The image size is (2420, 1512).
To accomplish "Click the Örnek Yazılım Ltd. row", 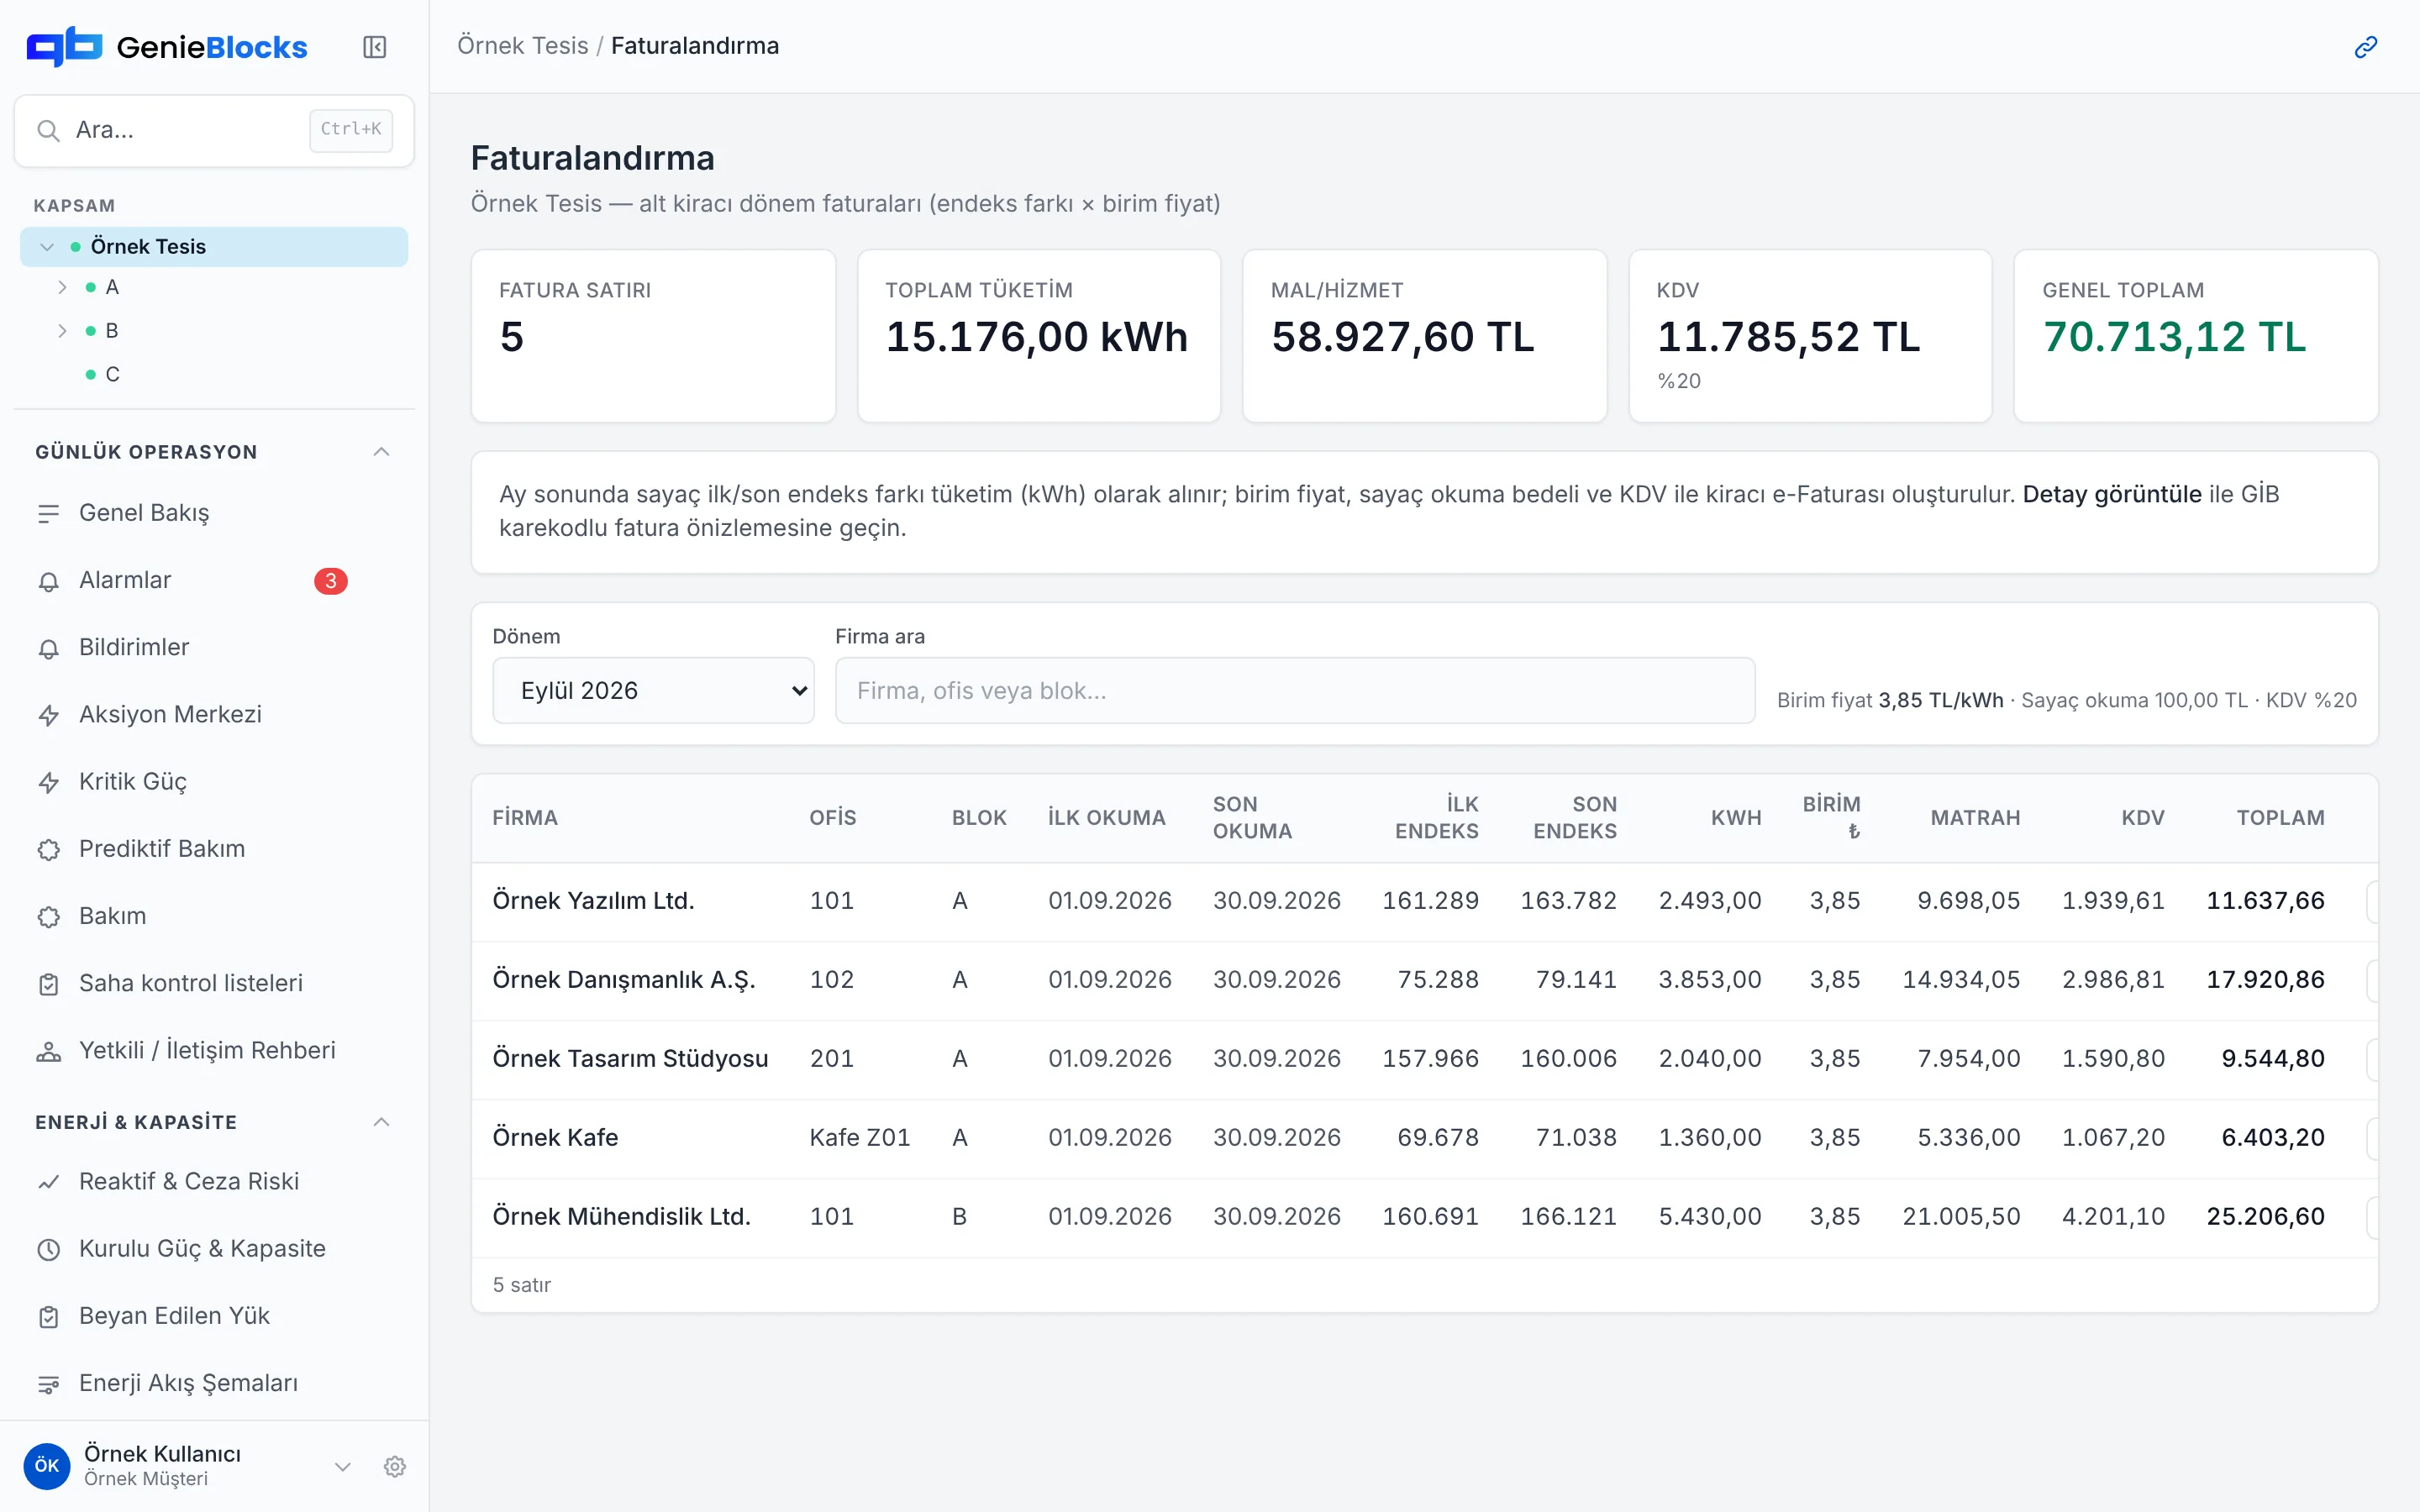I will click(x=1424, y=901).
